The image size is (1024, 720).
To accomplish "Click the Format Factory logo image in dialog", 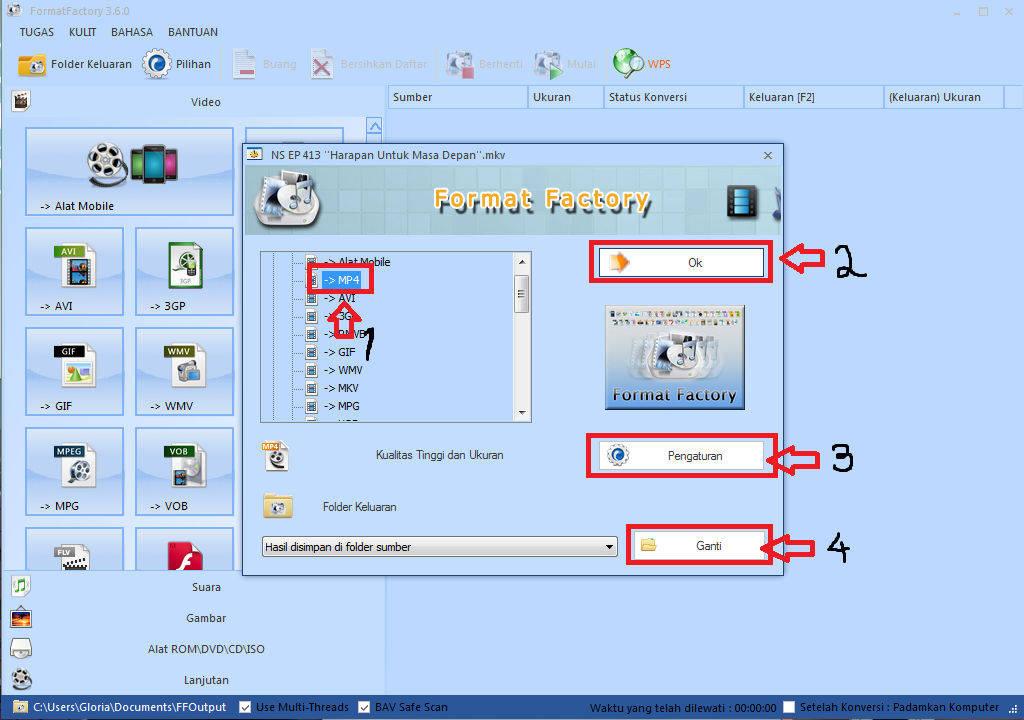I will click(x=675, y=357).
